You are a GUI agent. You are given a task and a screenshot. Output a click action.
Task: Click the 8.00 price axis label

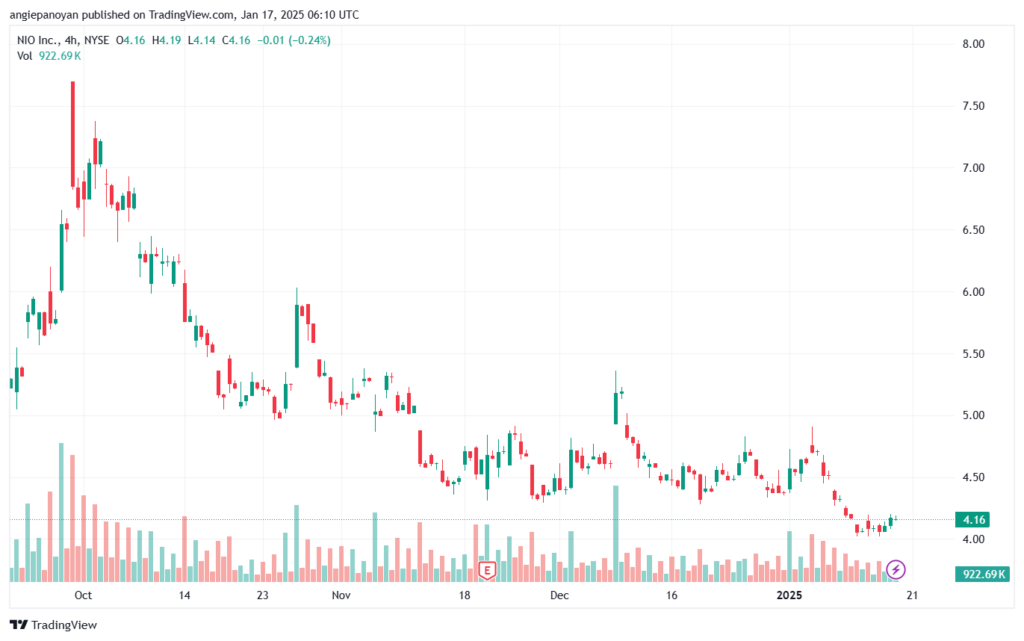[973, 44]
